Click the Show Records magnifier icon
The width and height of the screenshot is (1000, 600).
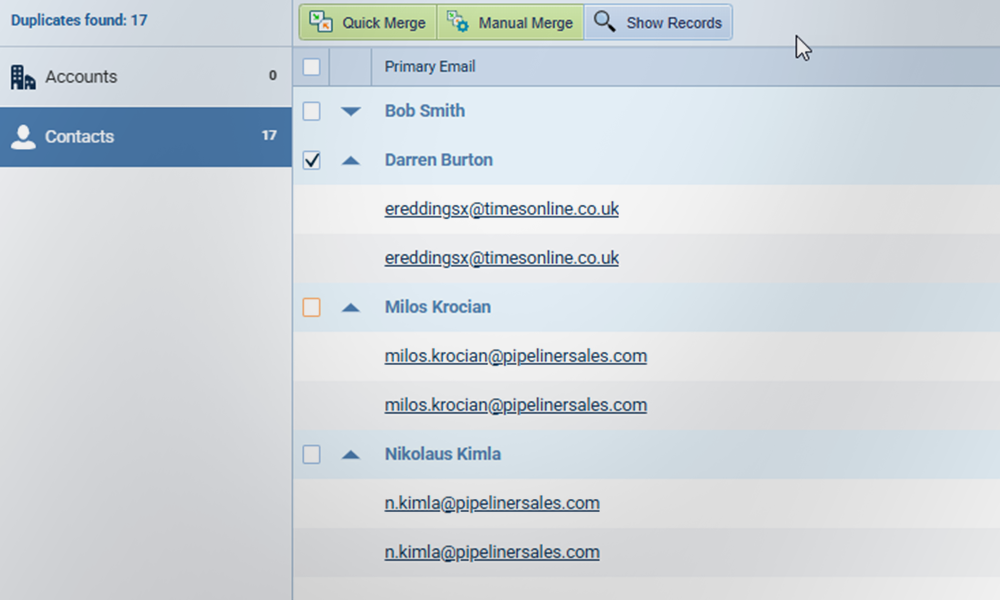point(604,22)
